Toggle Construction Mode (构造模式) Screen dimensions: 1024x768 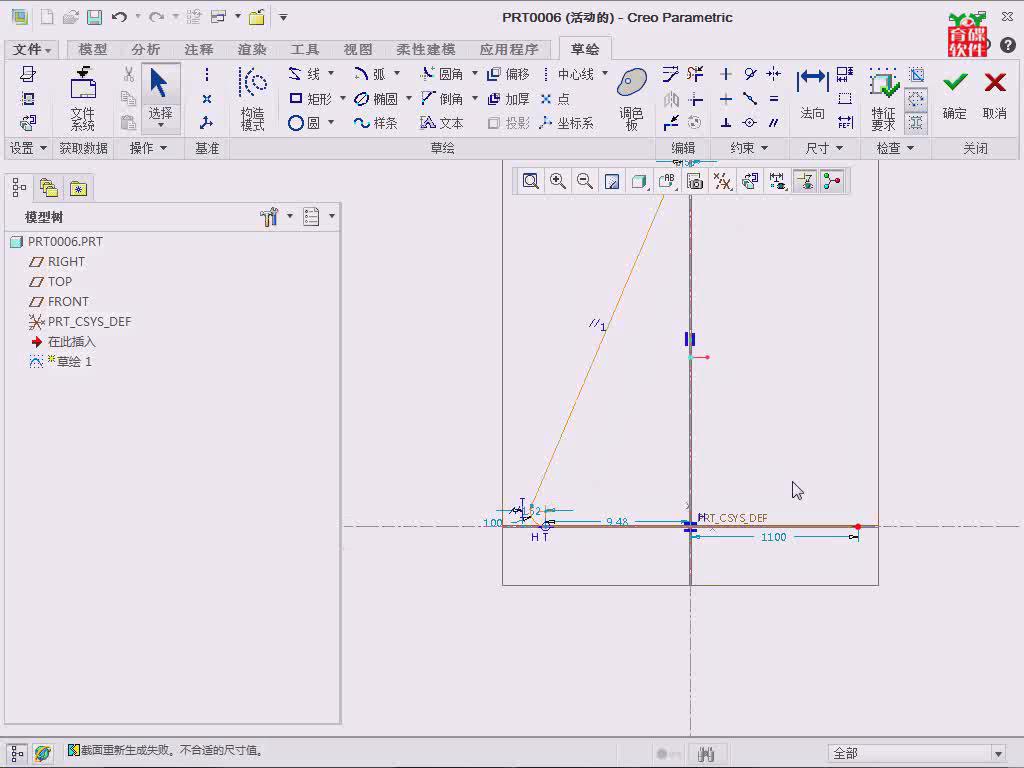pyautogui.click(x=253, y=99)
